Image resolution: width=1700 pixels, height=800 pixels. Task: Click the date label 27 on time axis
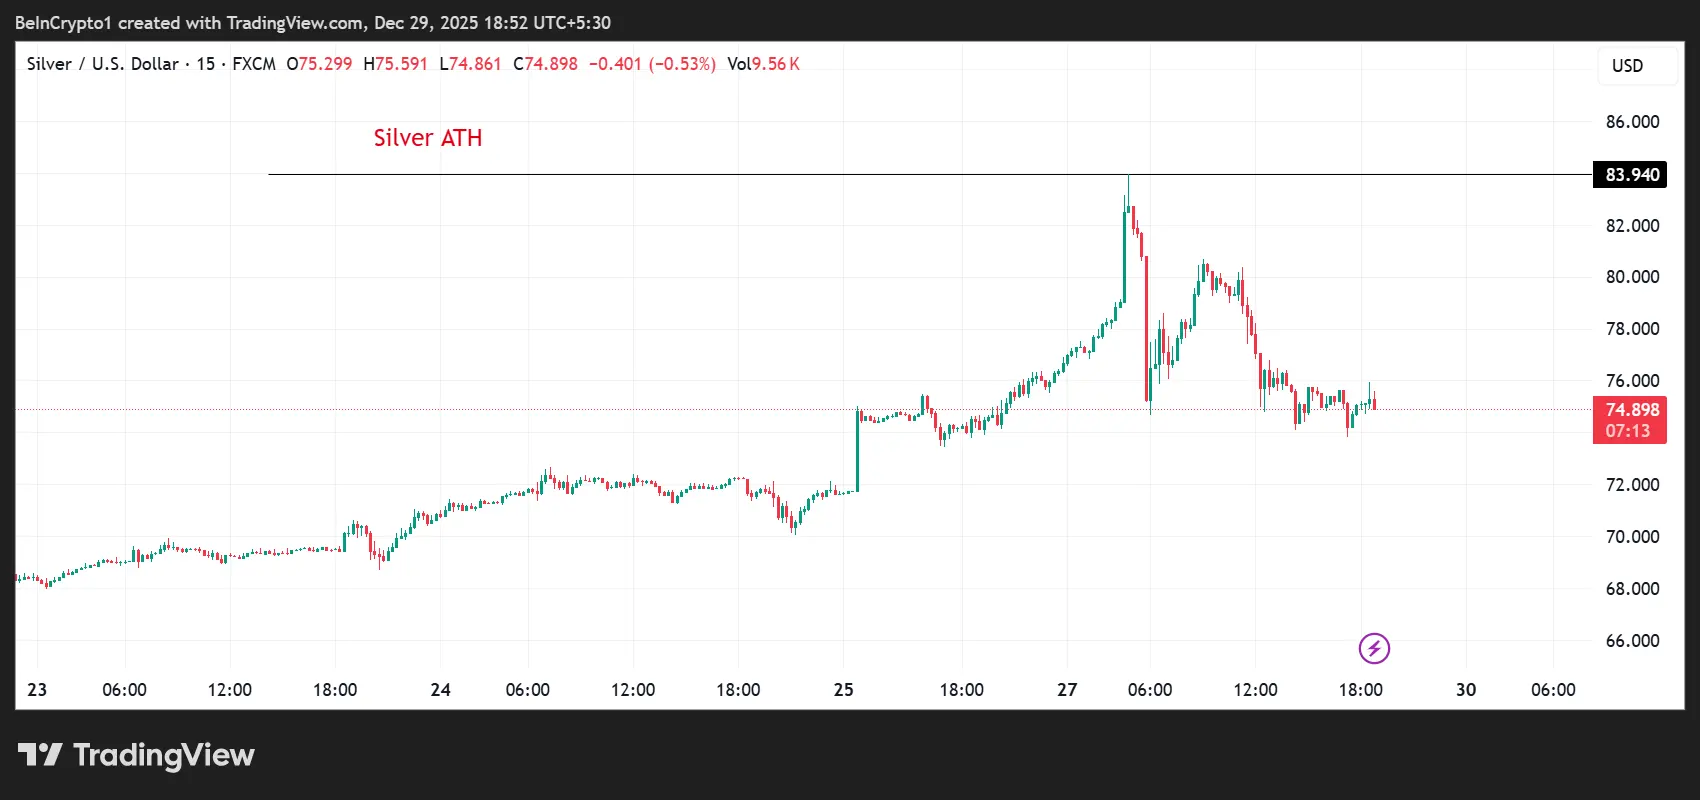(1067, 690)
